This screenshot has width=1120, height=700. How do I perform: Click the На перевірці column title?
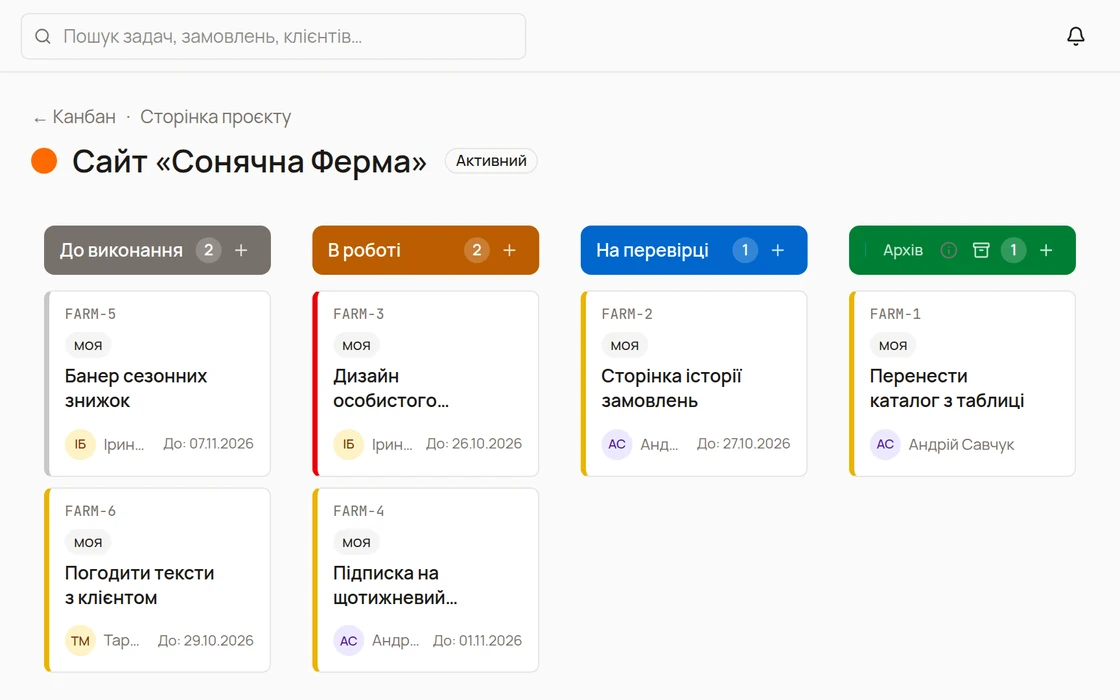coord(652,251)
